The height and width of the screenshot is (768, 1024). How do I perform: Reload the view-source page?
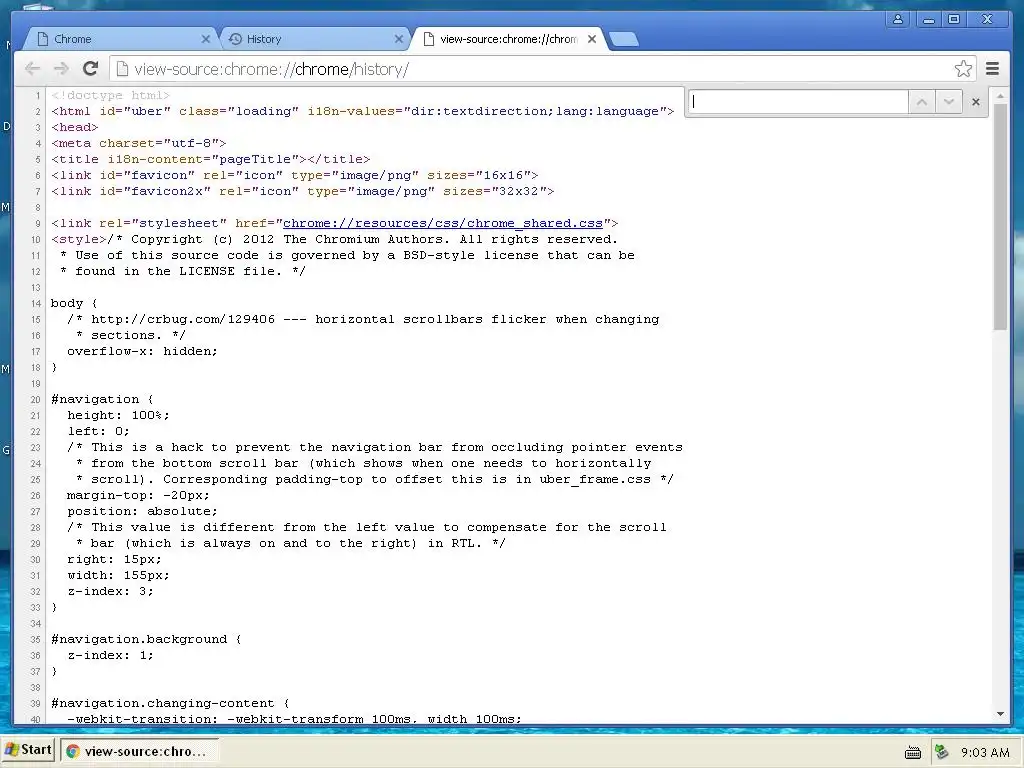click(91, 69)
